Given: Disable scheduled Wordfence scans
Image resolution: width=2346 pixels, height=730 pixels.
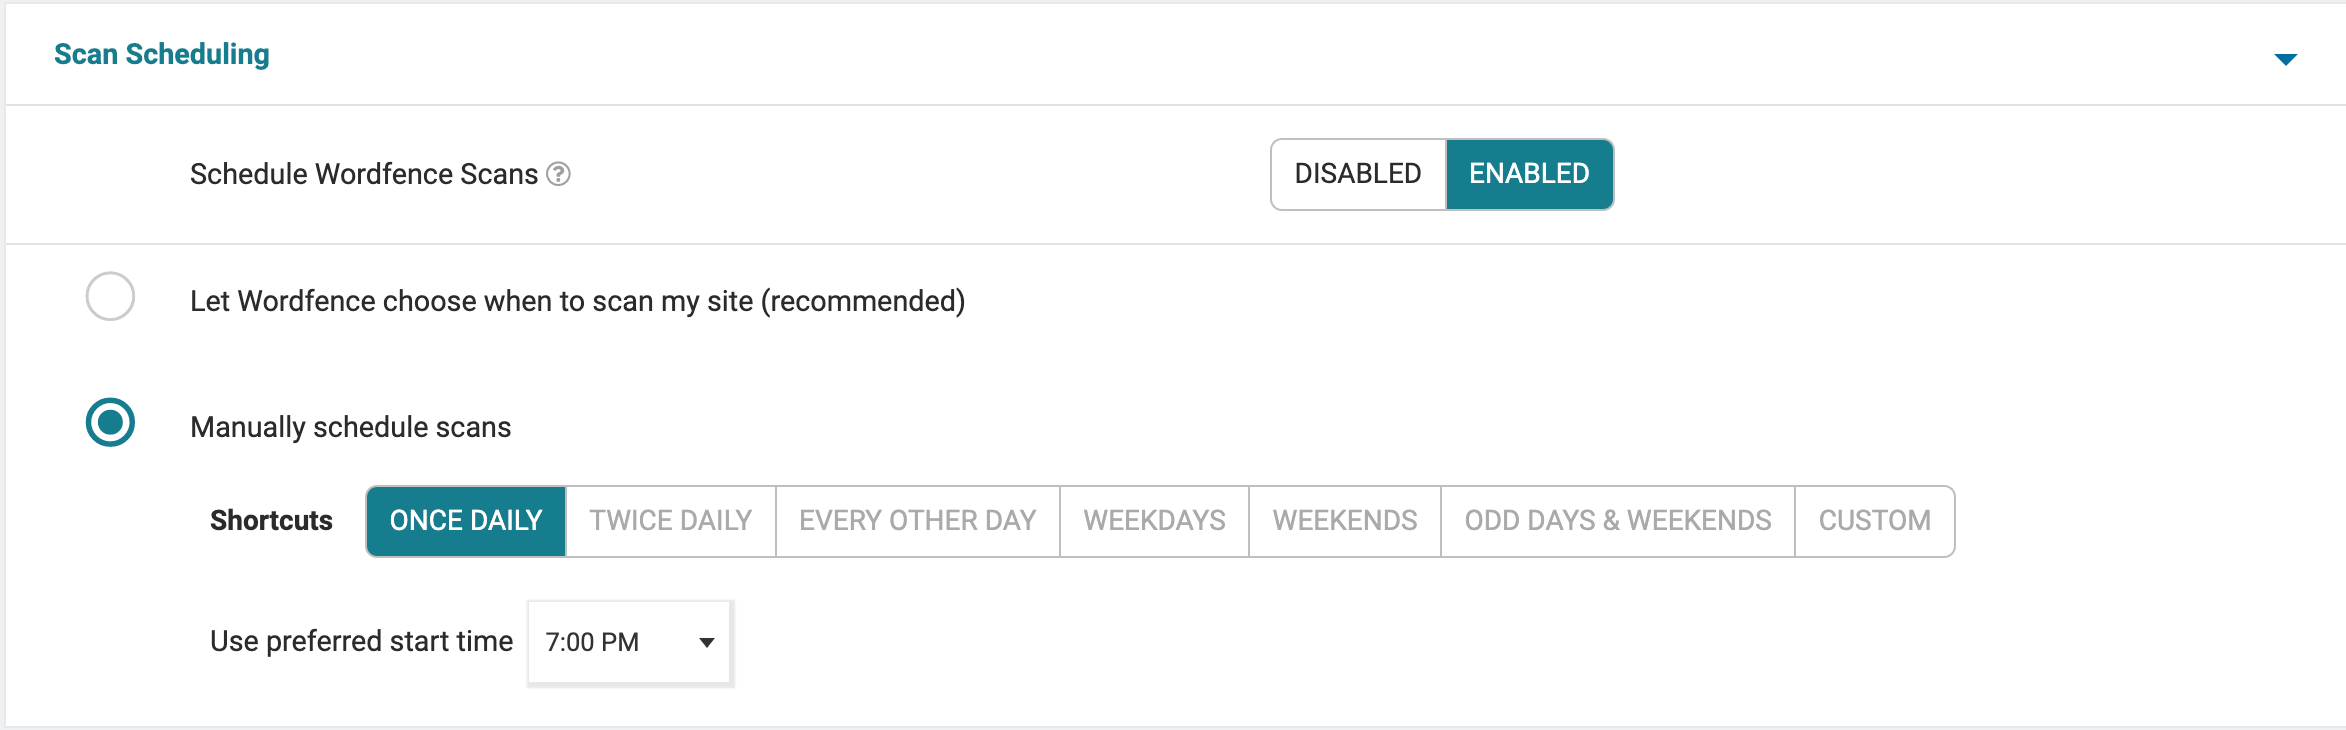Looking at the screenshot, I should point(1357,173).
